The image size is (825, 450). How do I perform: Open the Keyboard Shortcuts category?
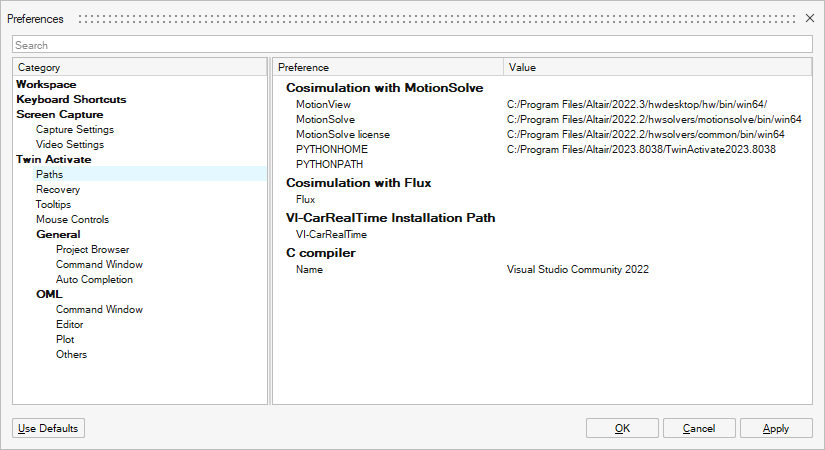(x=71, y=100)
